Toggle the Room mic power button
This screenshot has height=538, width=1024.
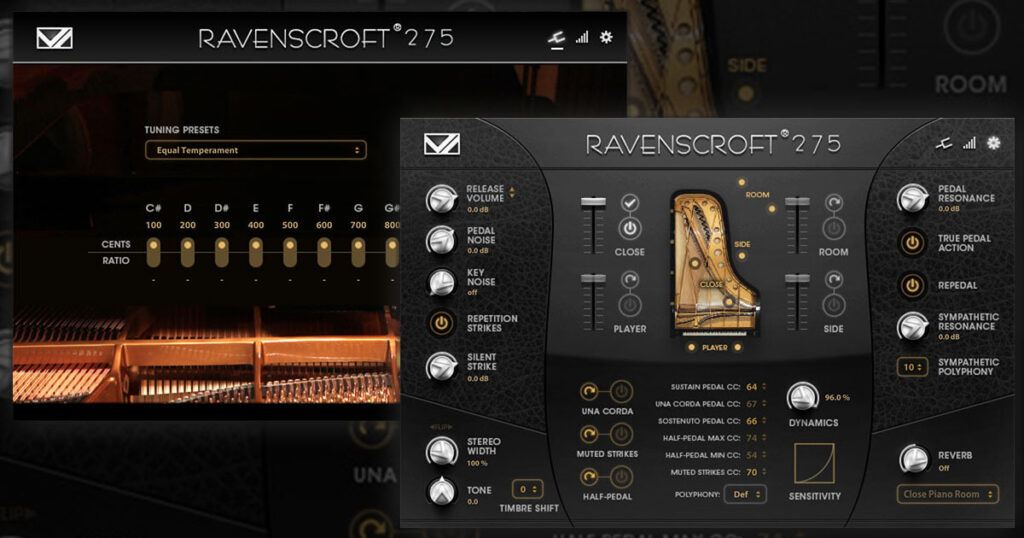tap(833, 229)
